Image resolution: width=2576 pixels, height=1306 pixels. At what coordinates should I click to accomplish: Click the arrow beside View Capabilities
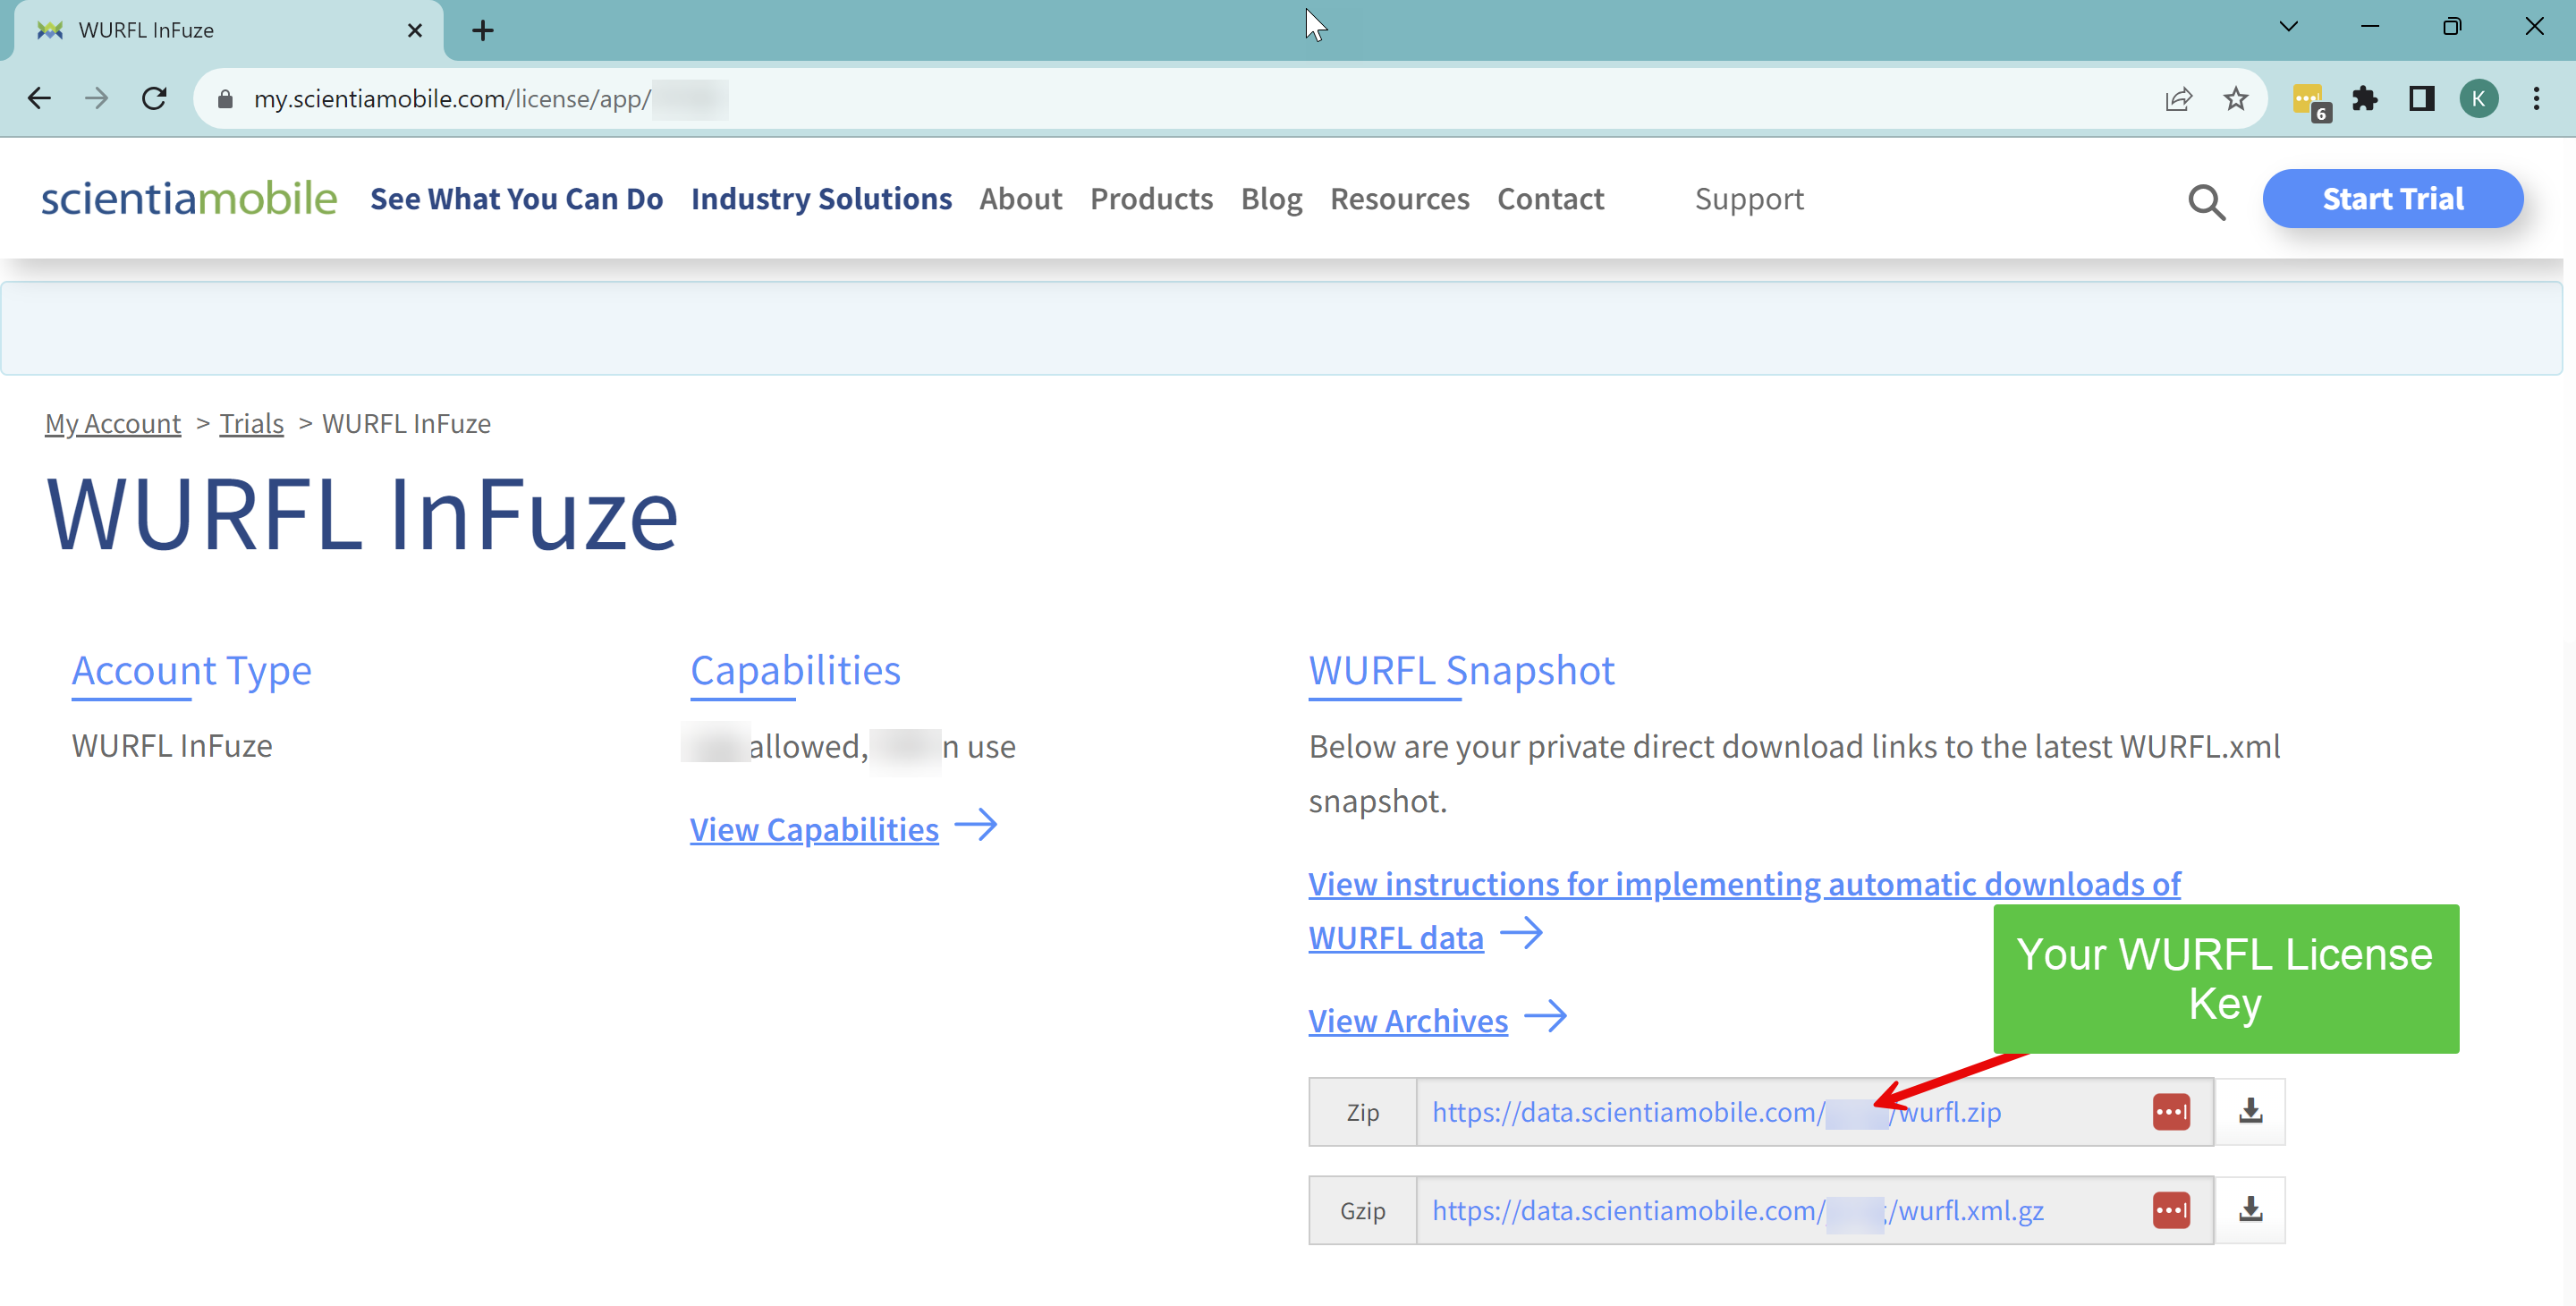[x=976, y=826]
